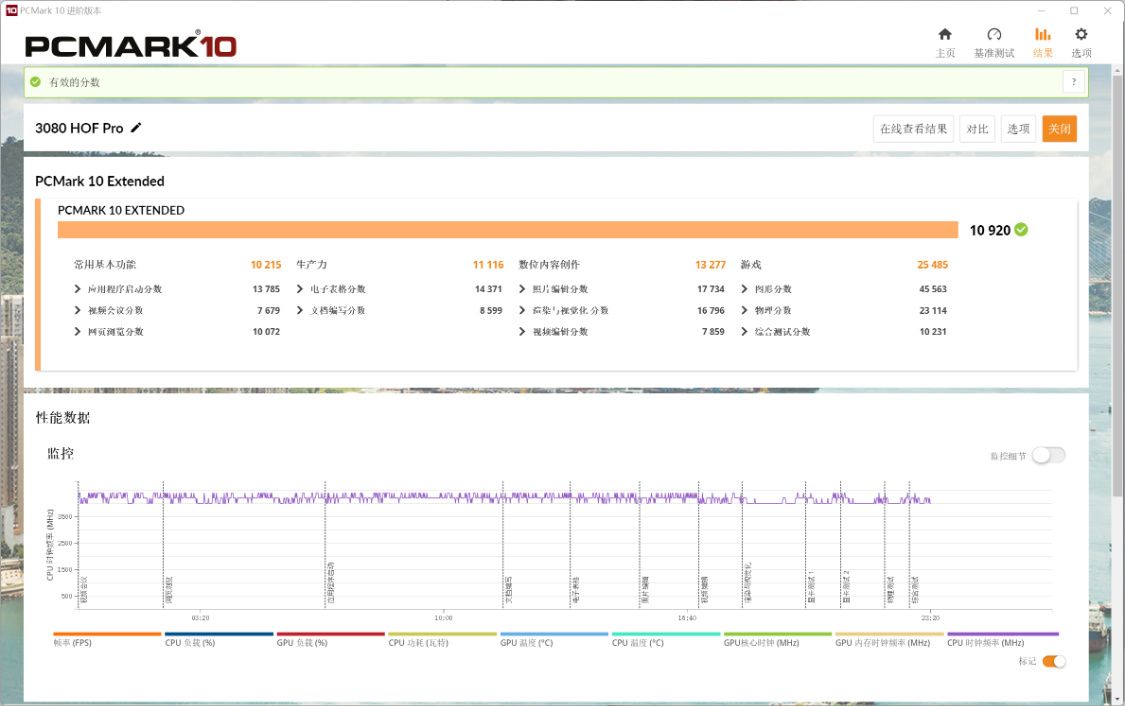Click the Digital Content Creation score 13 277
The width and height of the screenshot is (1125, 706).
tap(710, 265)
